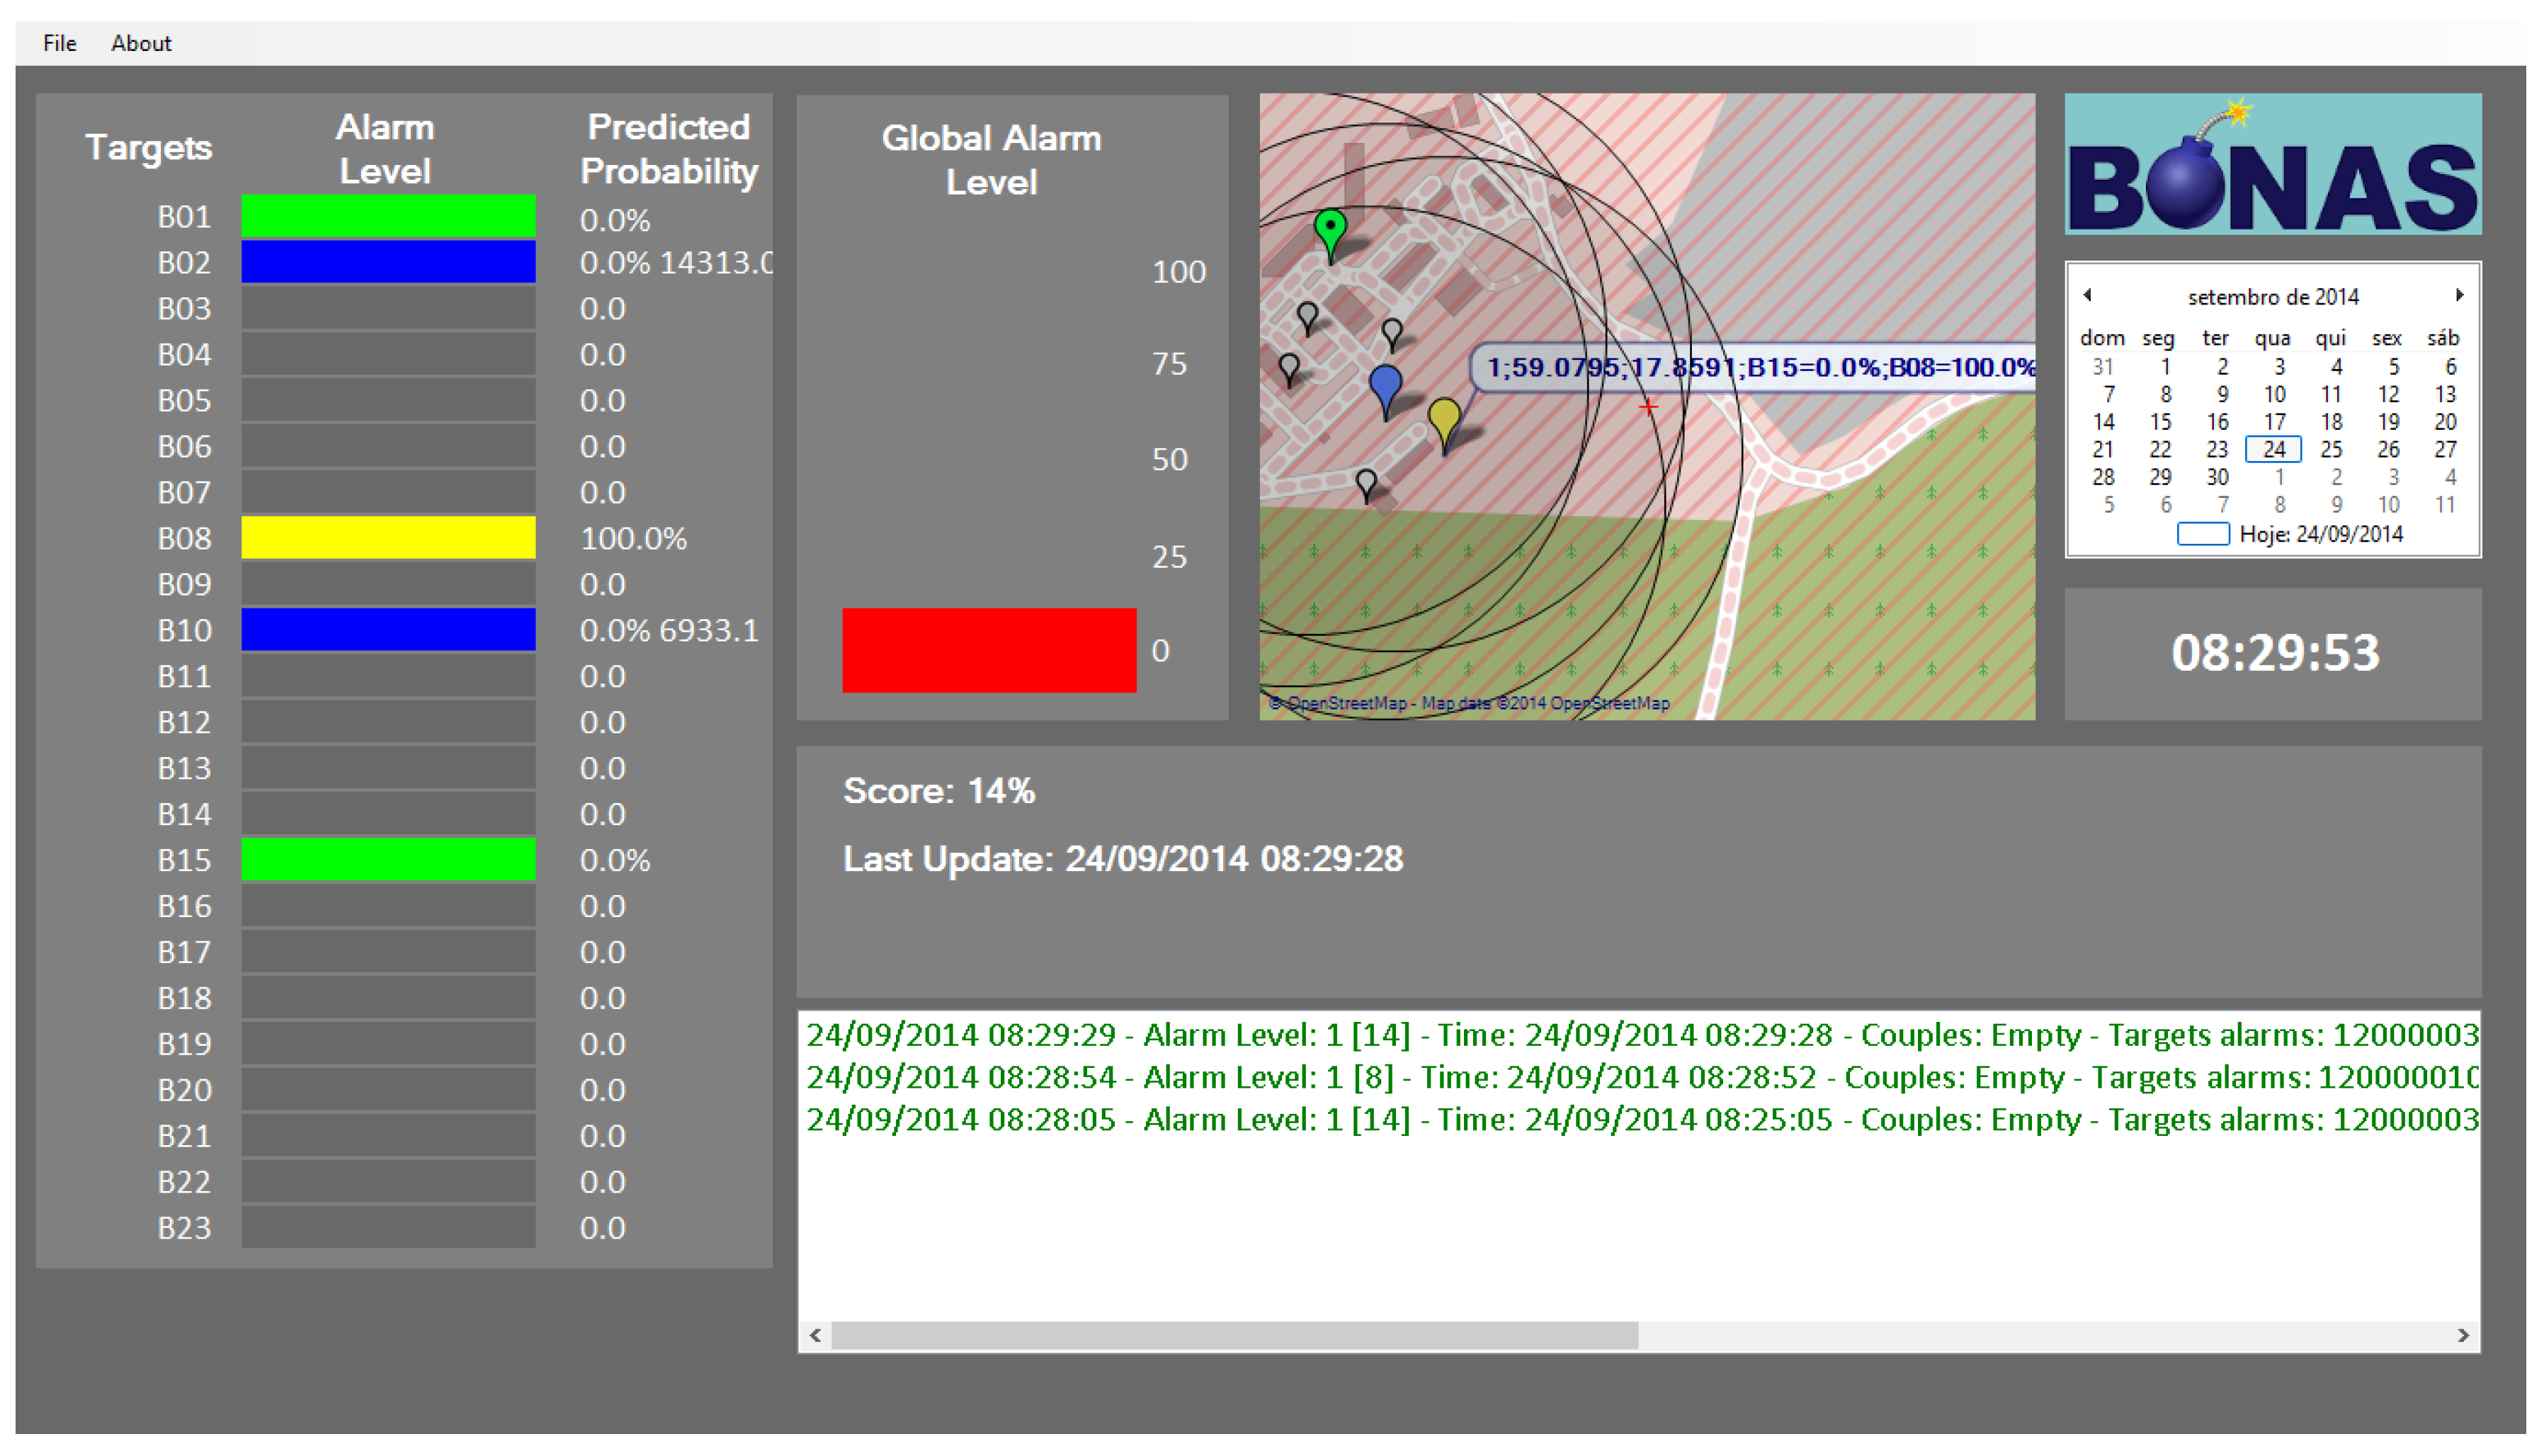2544x1456 pixels.
Task: Open the File menu
Action: [60, 43]
